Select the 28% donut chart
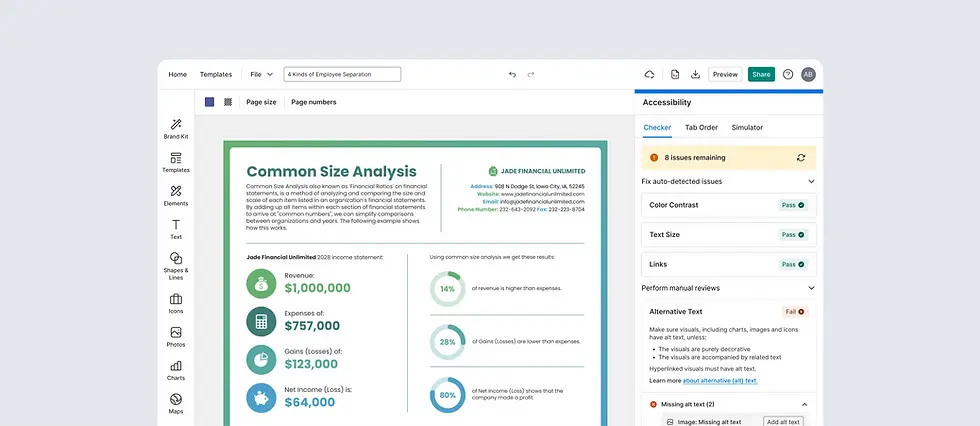The width and height of the screenshot is (980, 426). point(448,342)
